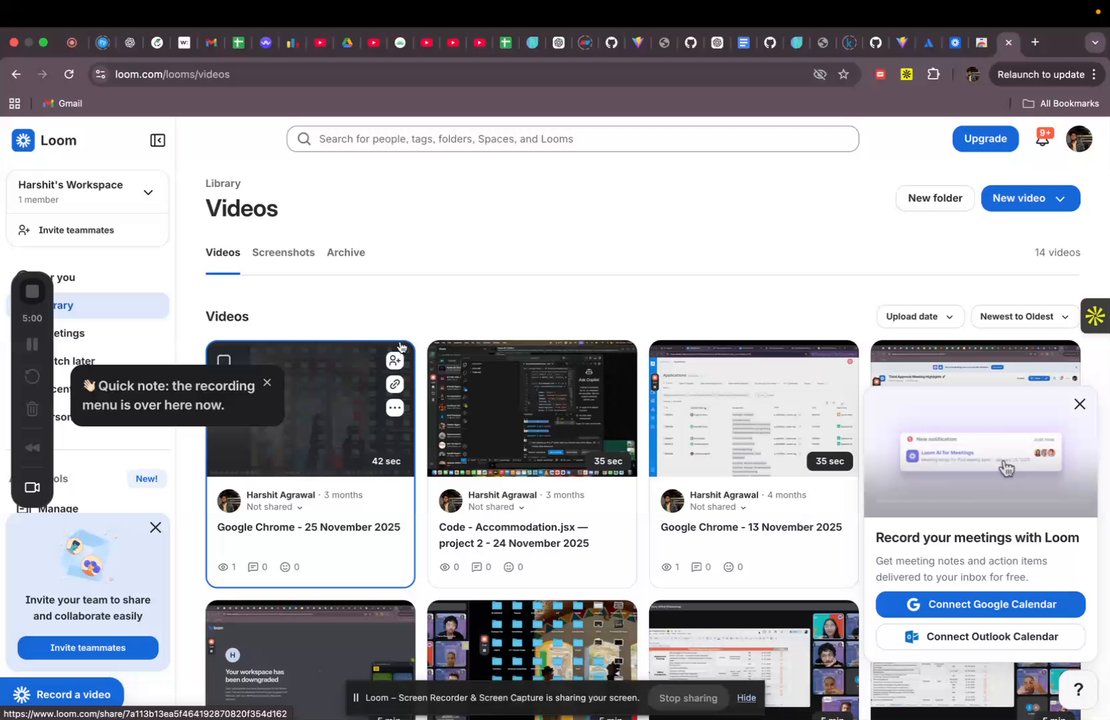
Task: Click the rewind icon in recording bar
Action: [x=32, y=447]
